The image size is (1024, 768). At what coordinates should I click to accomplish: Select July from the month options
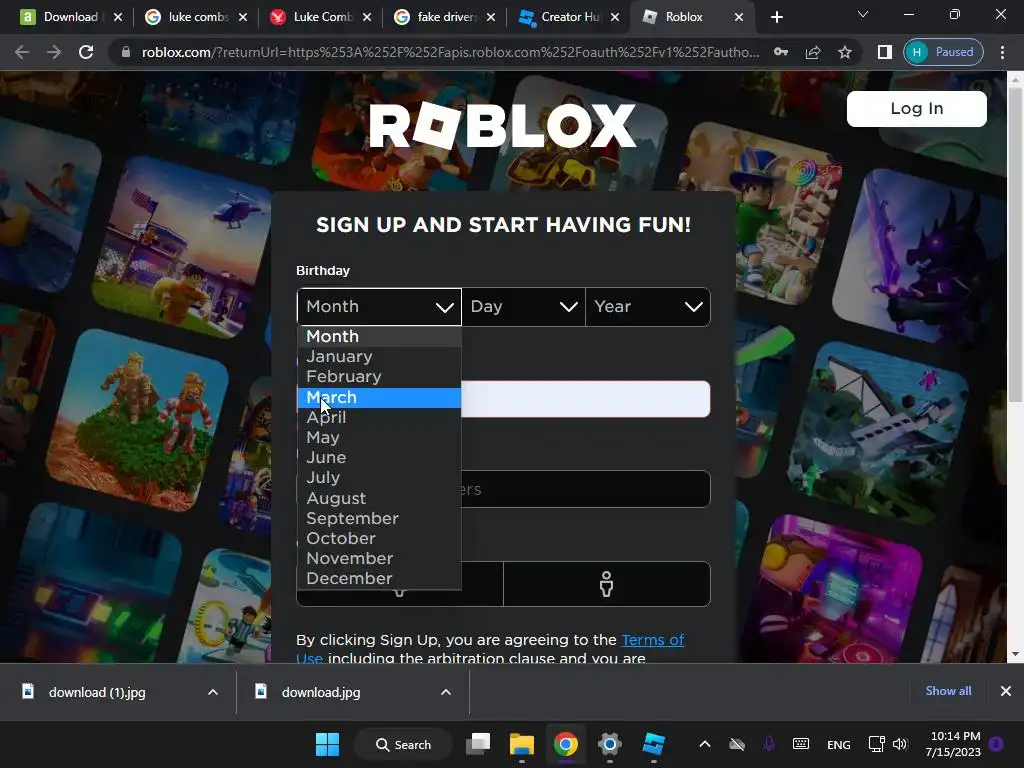[379, 478]
